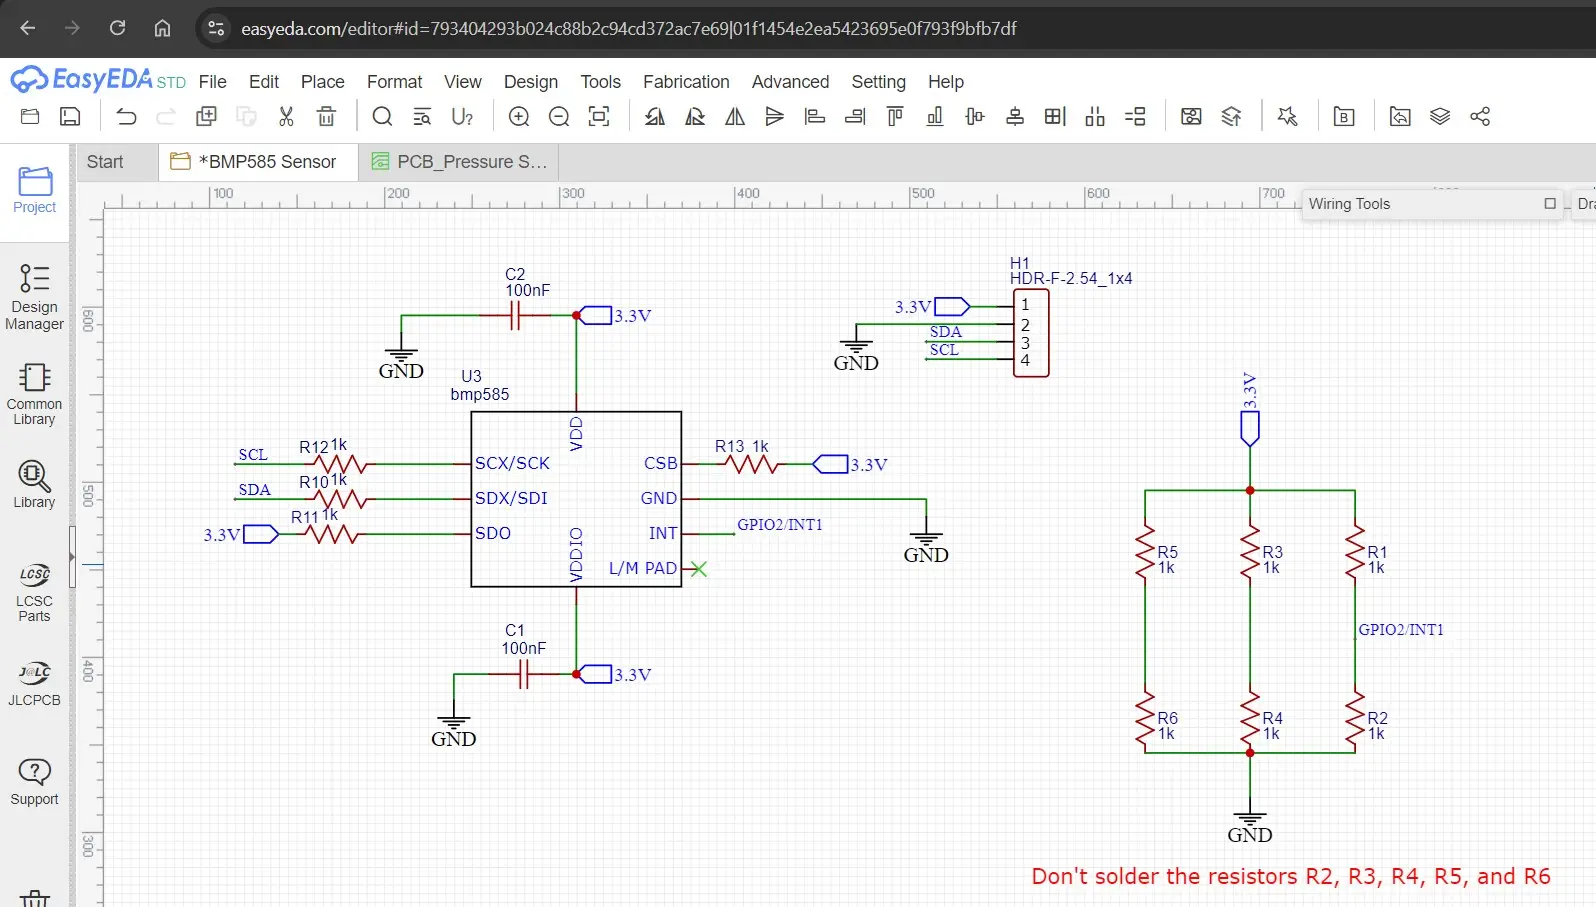Open the find similar objects icon
This screenshot has height=907, width=1596.
[422, 116]
